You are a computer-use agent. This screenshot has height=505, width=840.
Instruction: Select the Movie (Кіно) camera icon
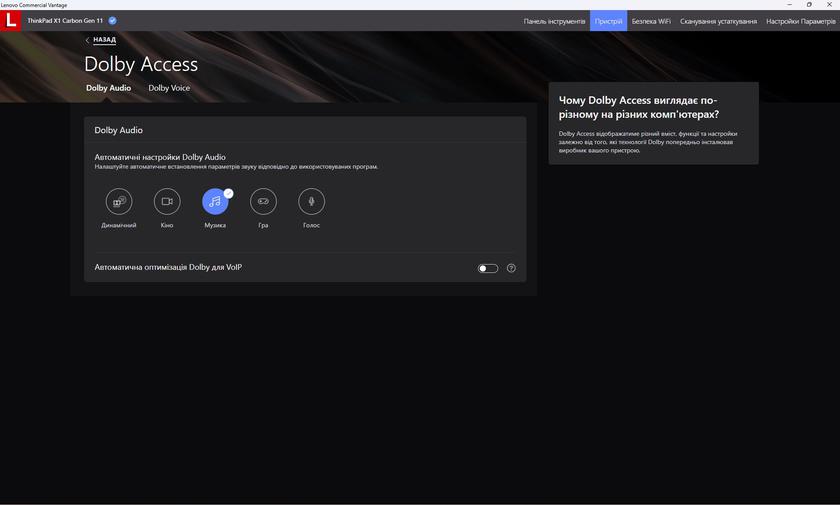tap(167, 201)
